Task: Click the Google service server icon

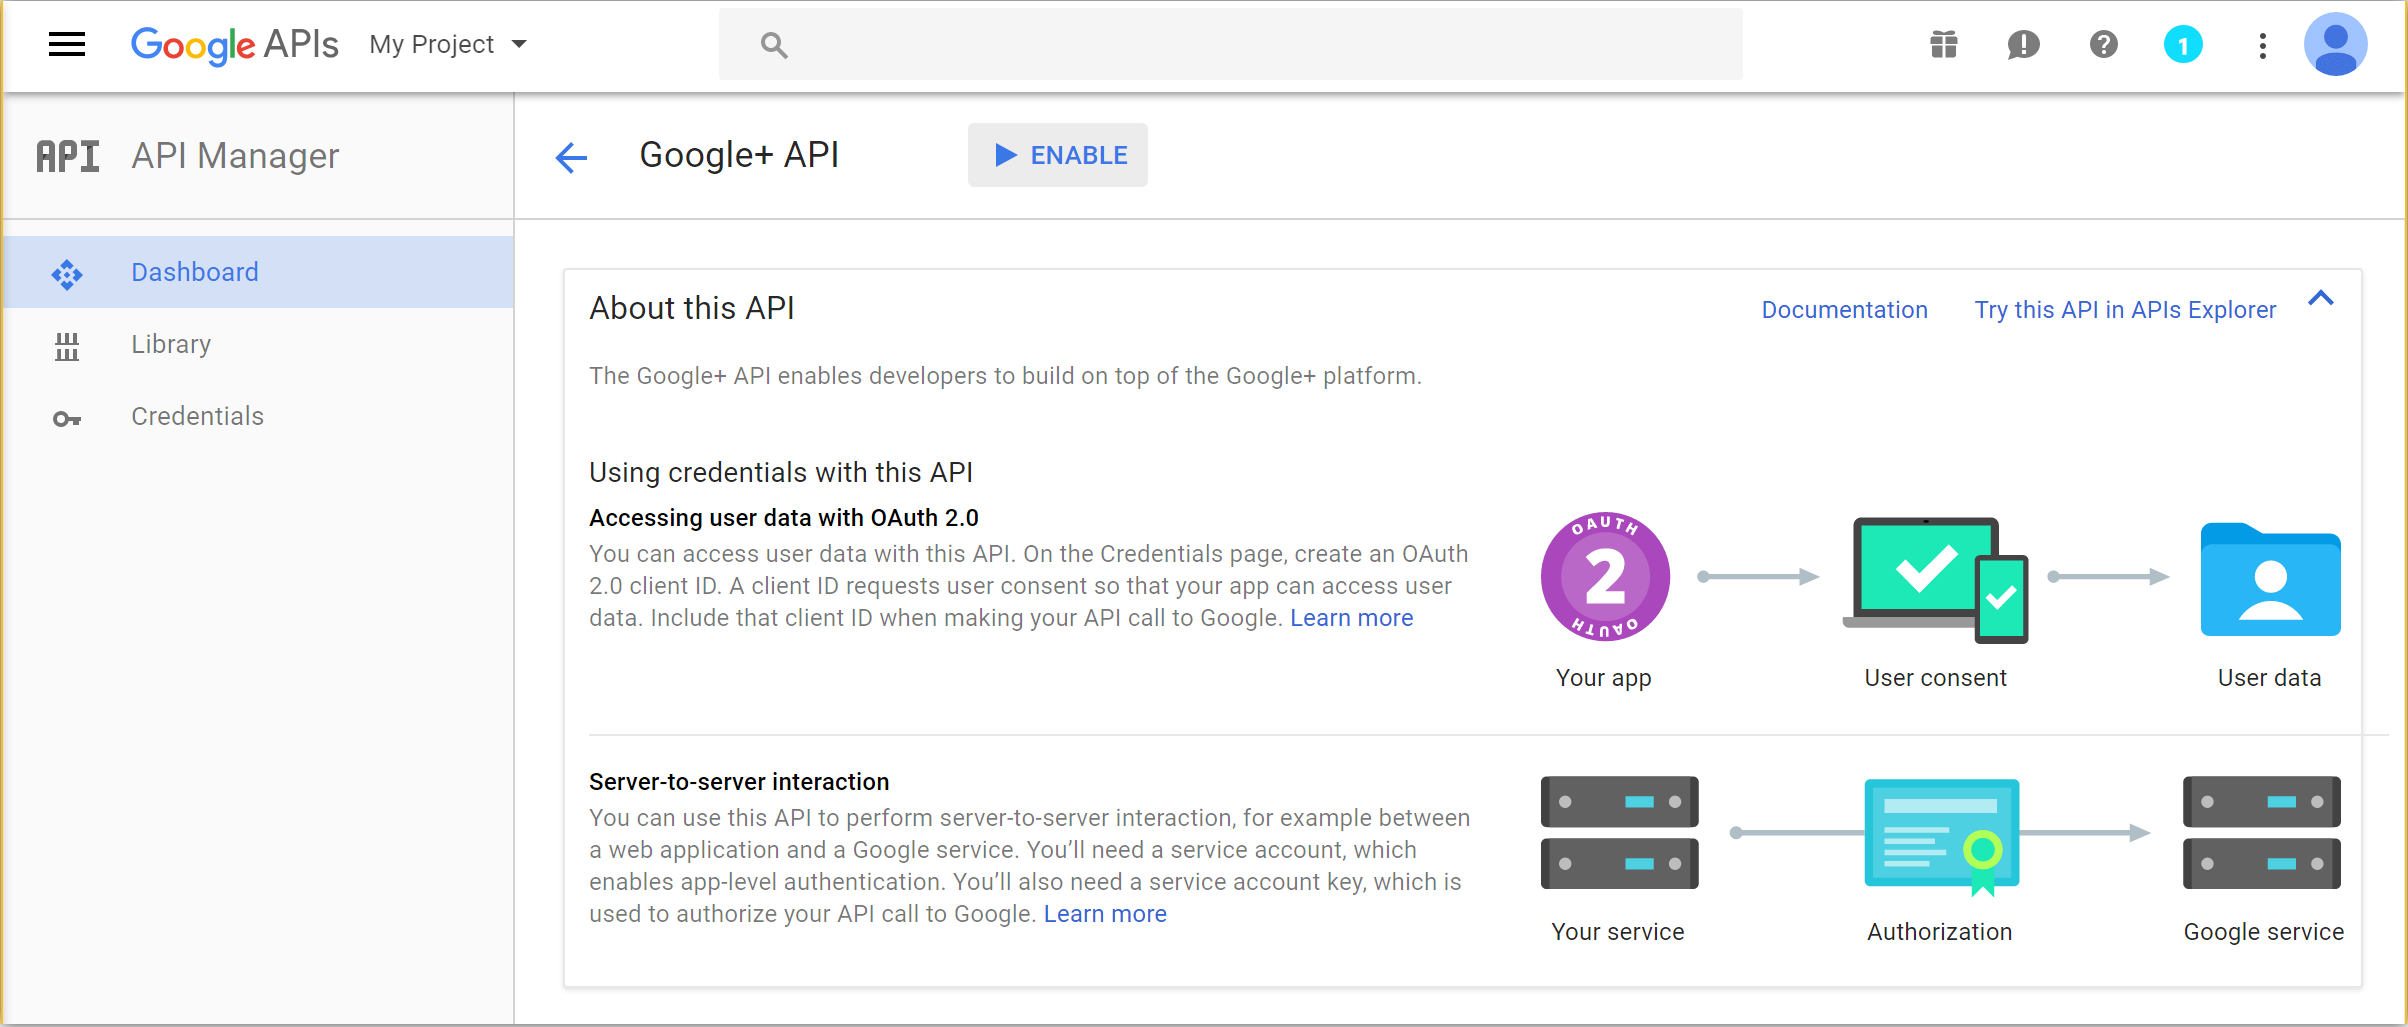Action: pyautogui.click(x=2262, y=832)
